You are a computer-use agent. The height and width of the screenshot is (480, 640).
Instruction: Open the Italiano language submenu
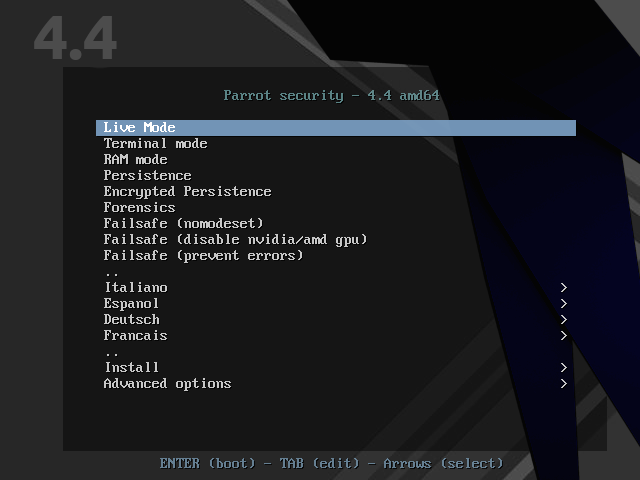(135, 288)
